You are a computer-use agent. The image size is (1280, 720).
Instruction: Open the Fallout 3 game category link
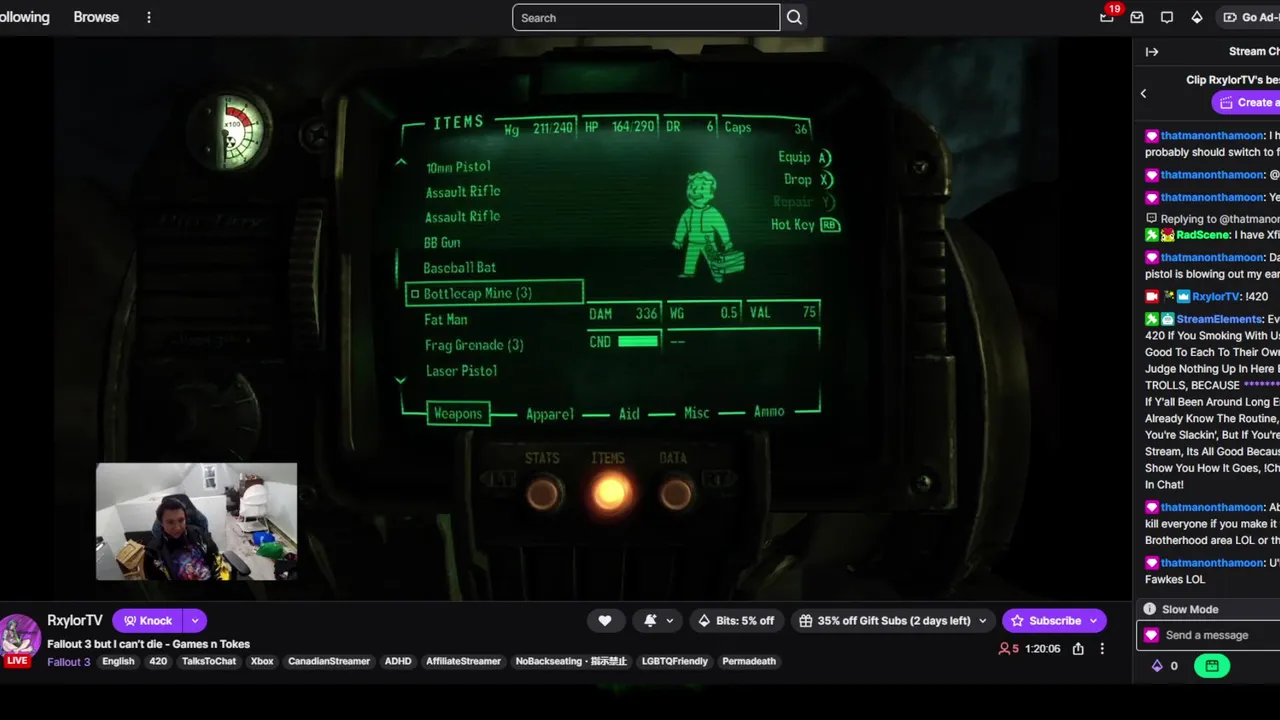(68, 662)
